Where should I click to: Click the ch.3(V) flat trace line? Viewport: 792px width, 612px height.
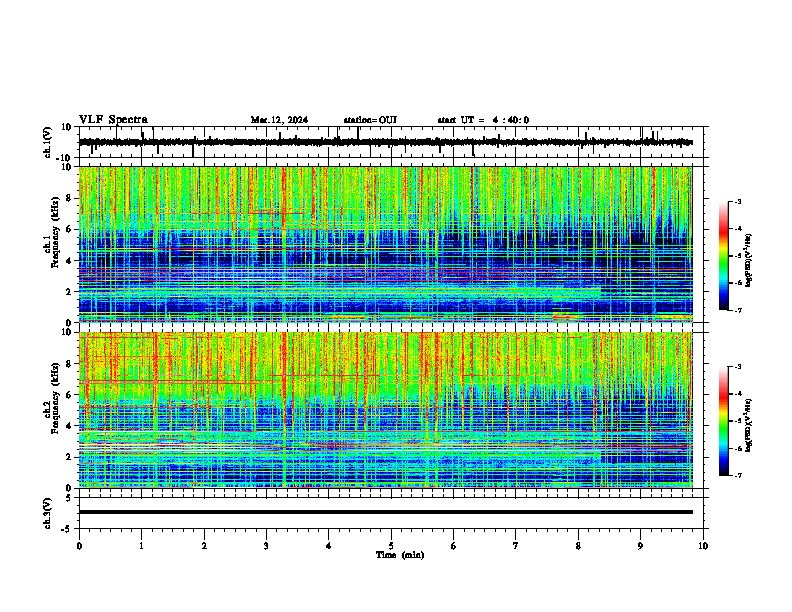(385, 512)
